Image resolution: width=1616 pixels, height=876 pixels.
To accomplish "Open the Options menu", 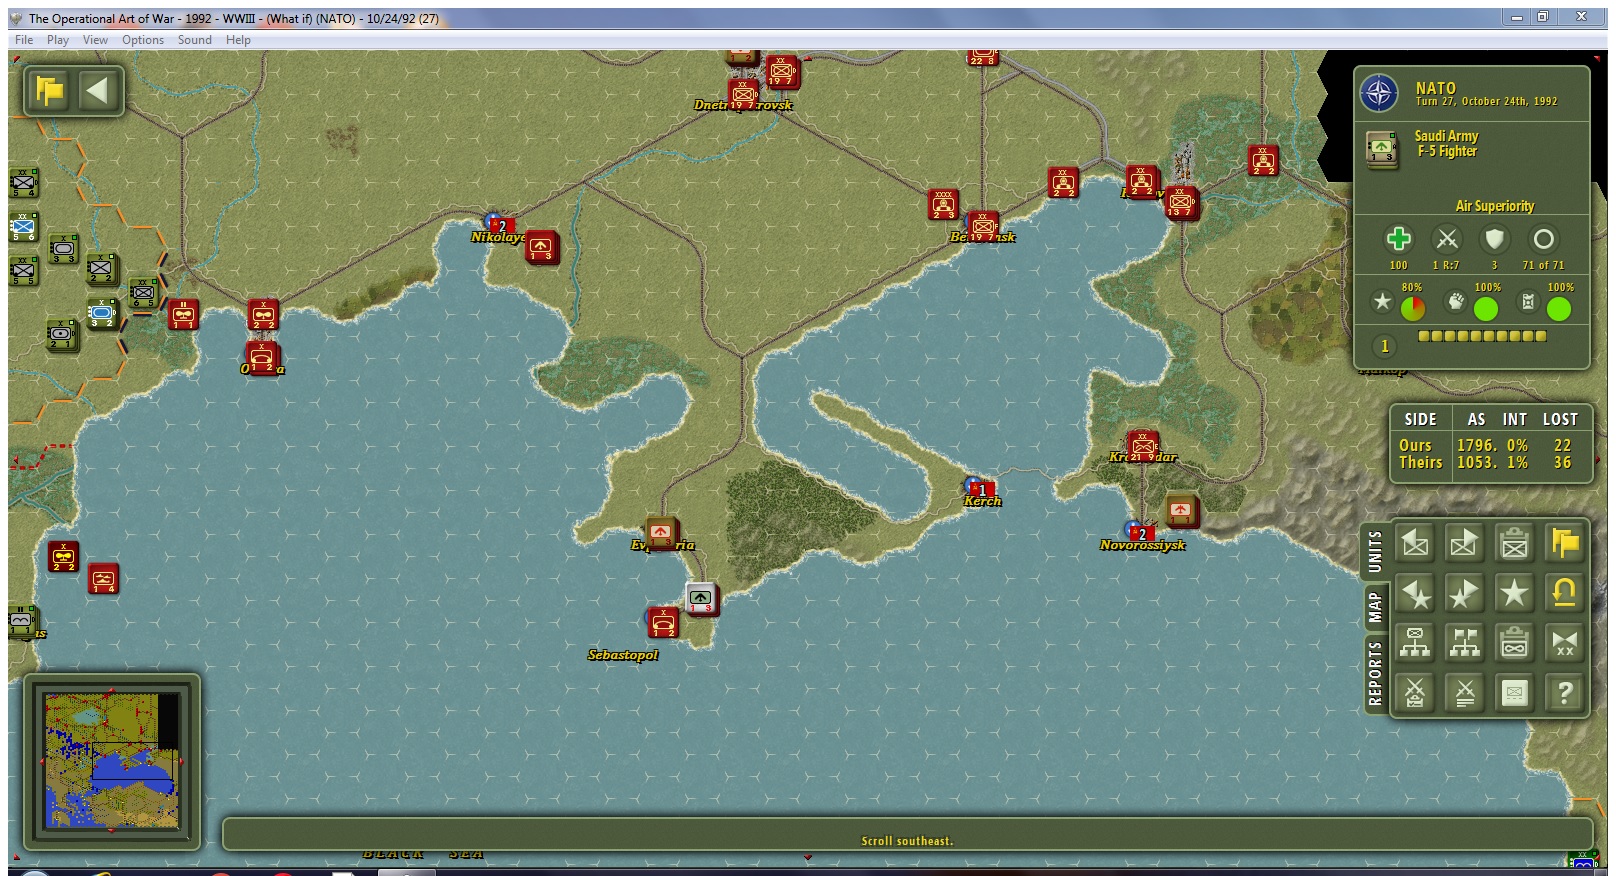I will [x=143, y=40].
